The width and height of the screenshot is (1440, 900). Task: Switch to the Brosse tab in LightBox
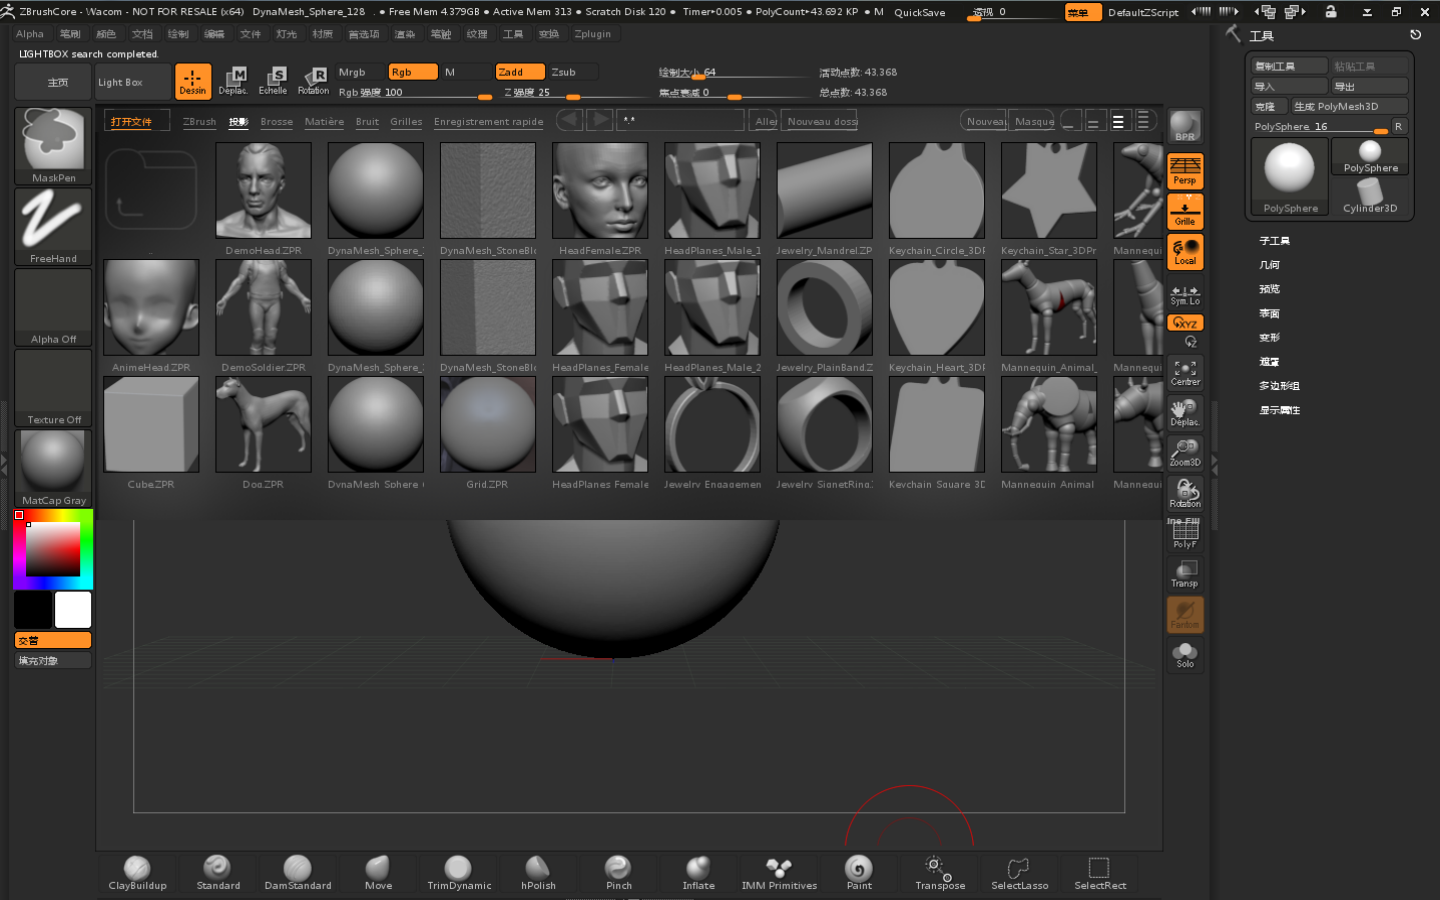point(276,122)
